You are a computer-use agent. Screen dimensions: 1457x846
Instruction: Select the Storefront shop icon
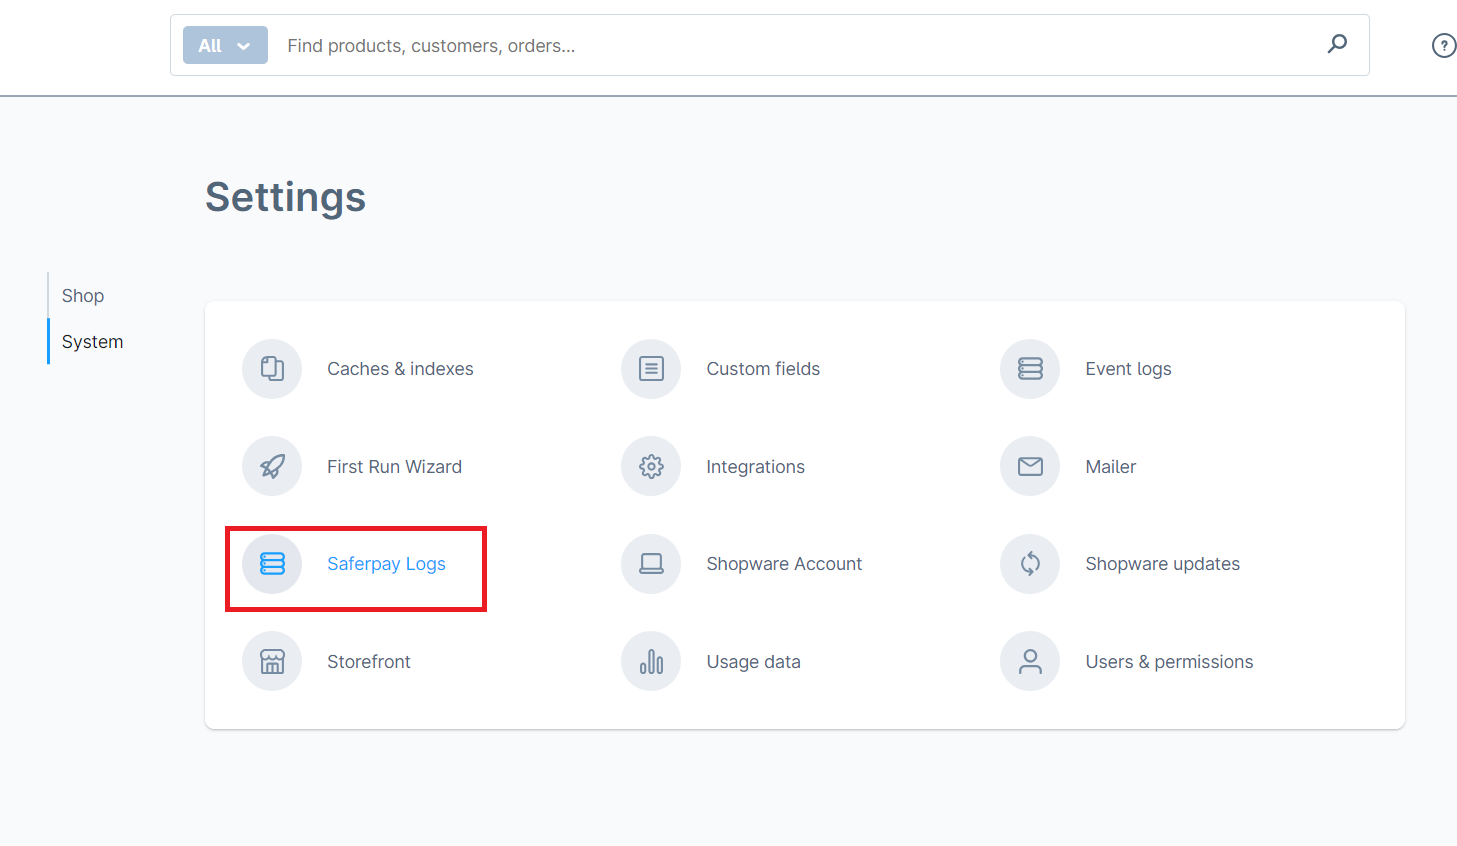tap(272, 661)
